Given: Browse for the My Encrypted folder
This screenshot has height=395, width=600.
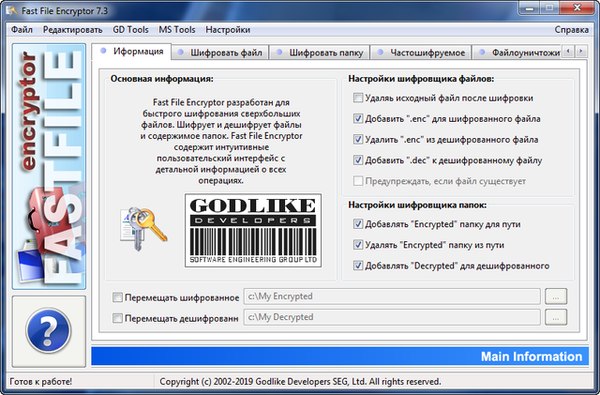Looking at the screenshot, I should pos(556,297).
